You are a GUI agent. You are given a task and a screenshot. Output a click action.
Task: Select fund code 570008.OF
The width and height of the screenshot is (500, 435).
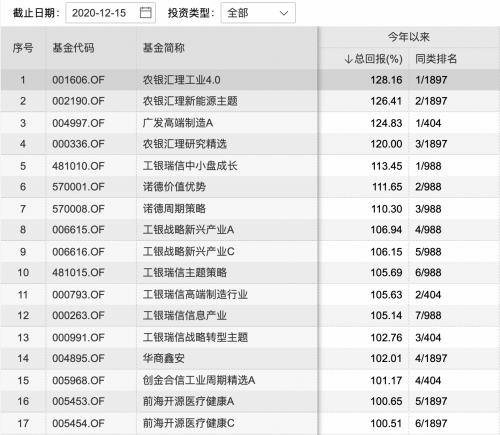(78, 209)
